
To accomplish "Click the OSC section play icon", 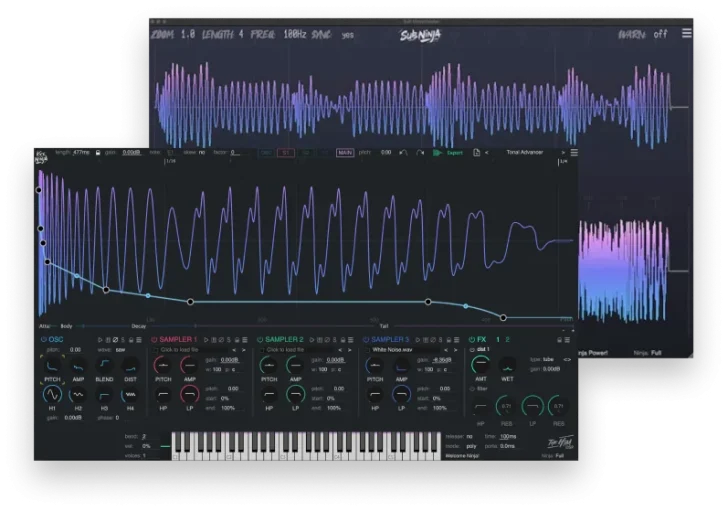I will pos(101,340).
